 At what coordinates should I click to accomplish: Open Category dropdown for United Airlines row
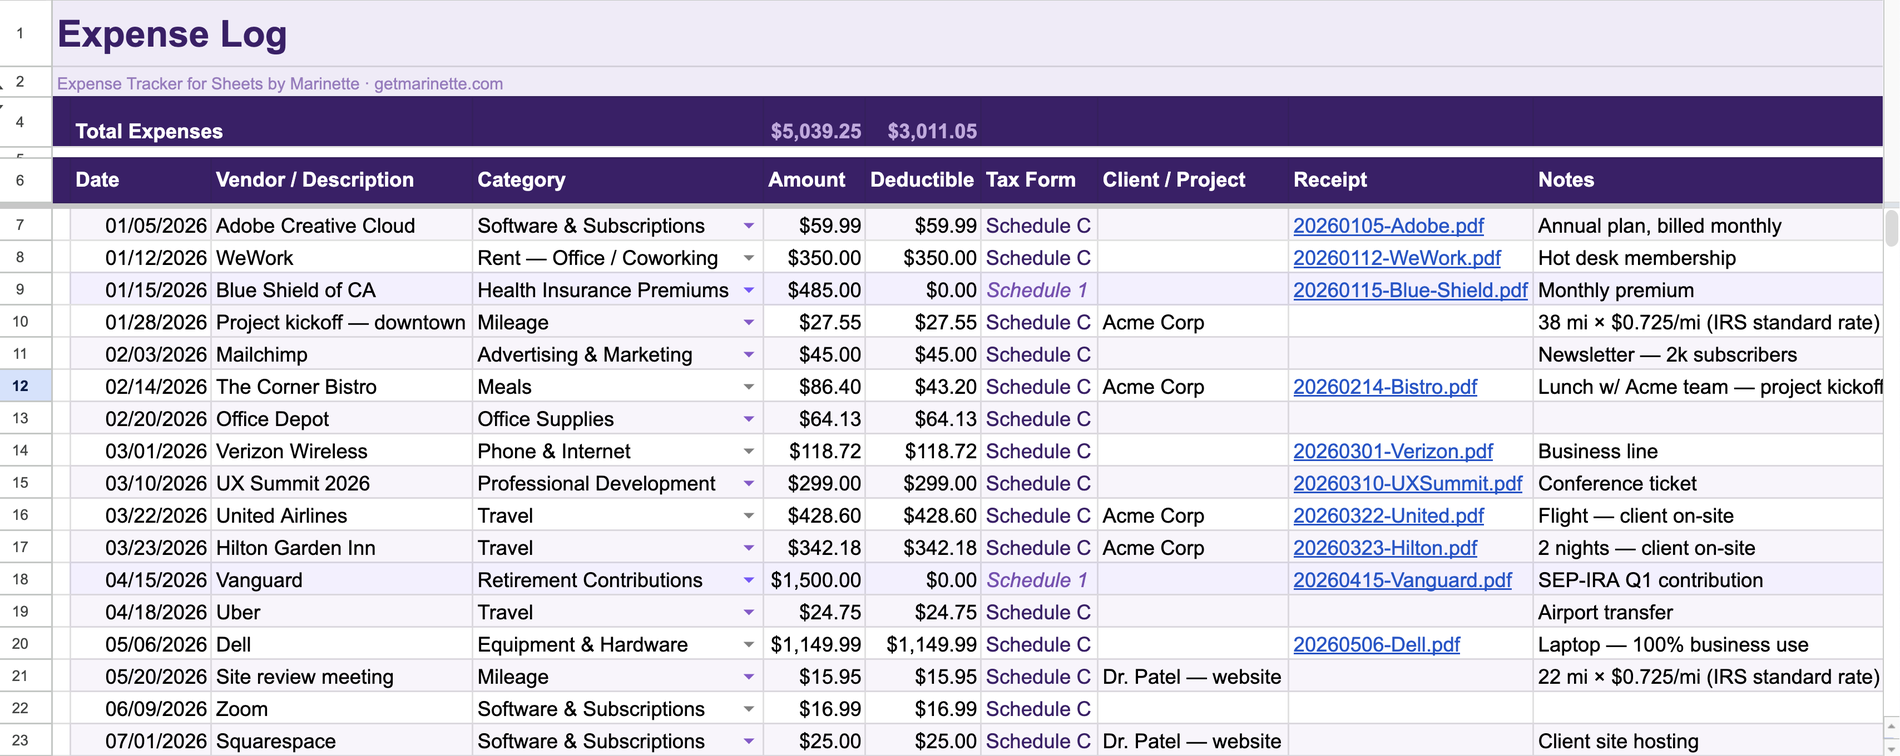pos(748,516)
